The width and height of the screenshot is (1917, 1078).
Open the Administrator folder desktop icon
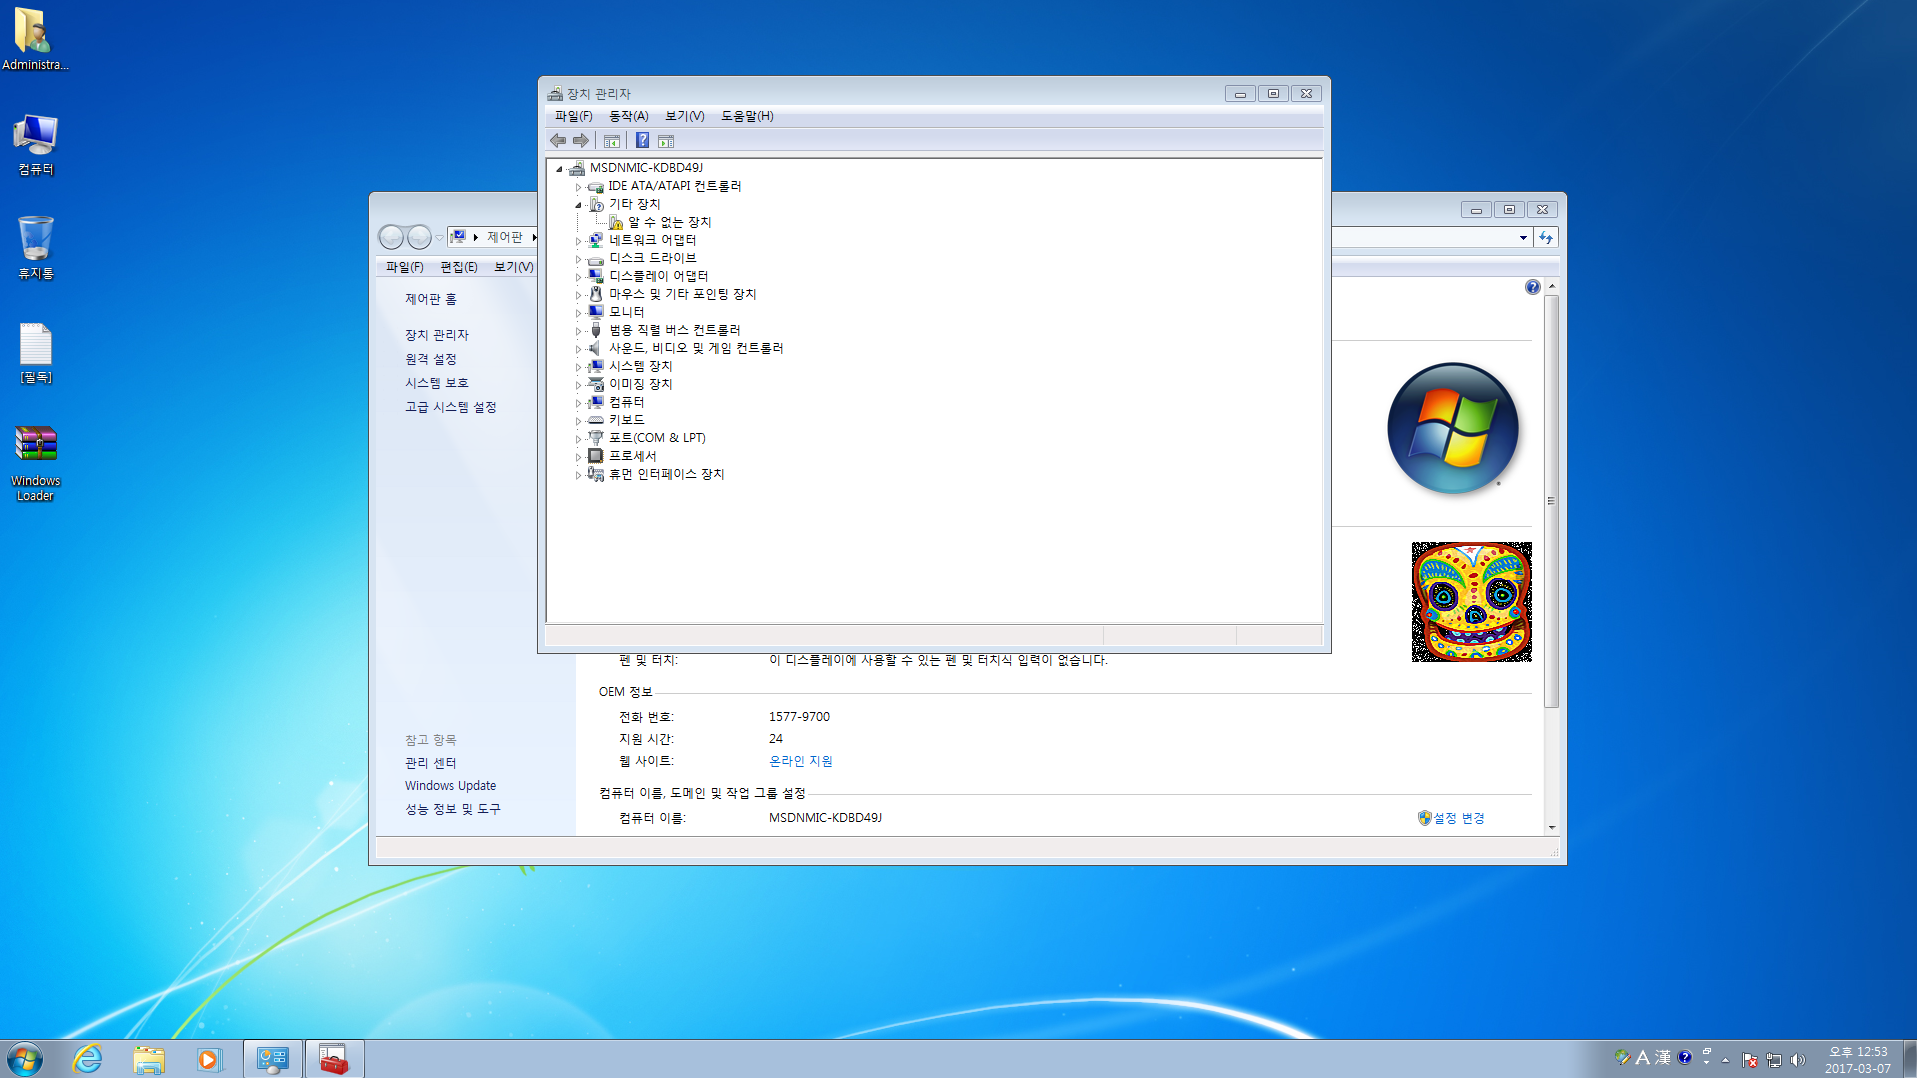35,40
